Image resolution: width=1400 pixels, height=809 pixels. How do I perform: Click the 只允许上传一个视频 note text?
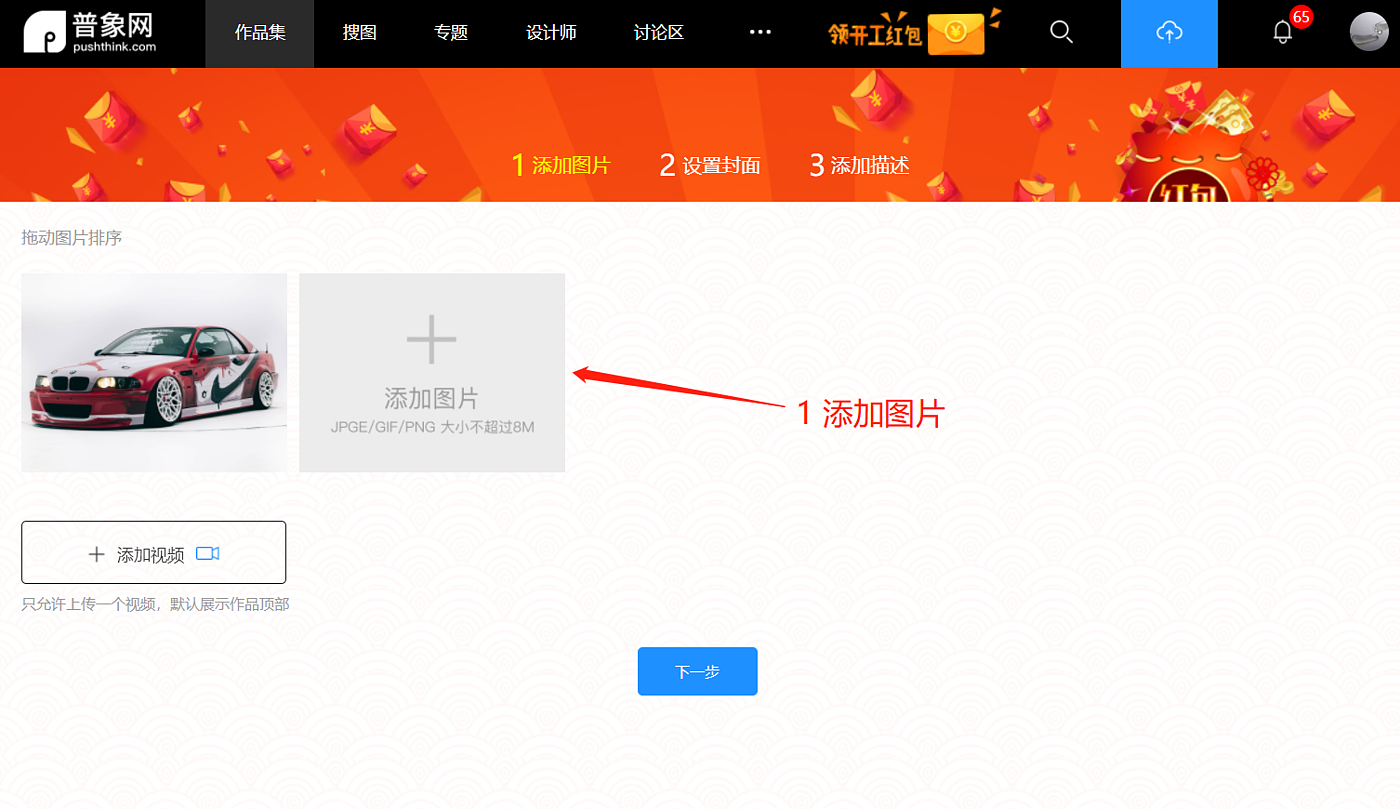click(x=155, y=604)
